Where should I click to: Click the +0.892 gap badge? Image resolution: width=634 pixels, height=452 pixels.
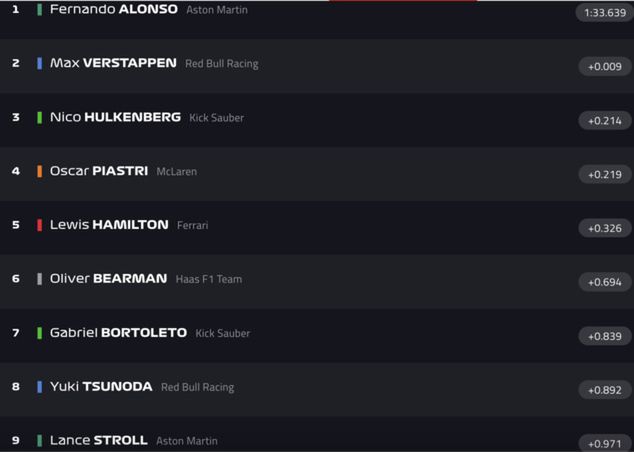pyautogui.click(x=604, y=391)
